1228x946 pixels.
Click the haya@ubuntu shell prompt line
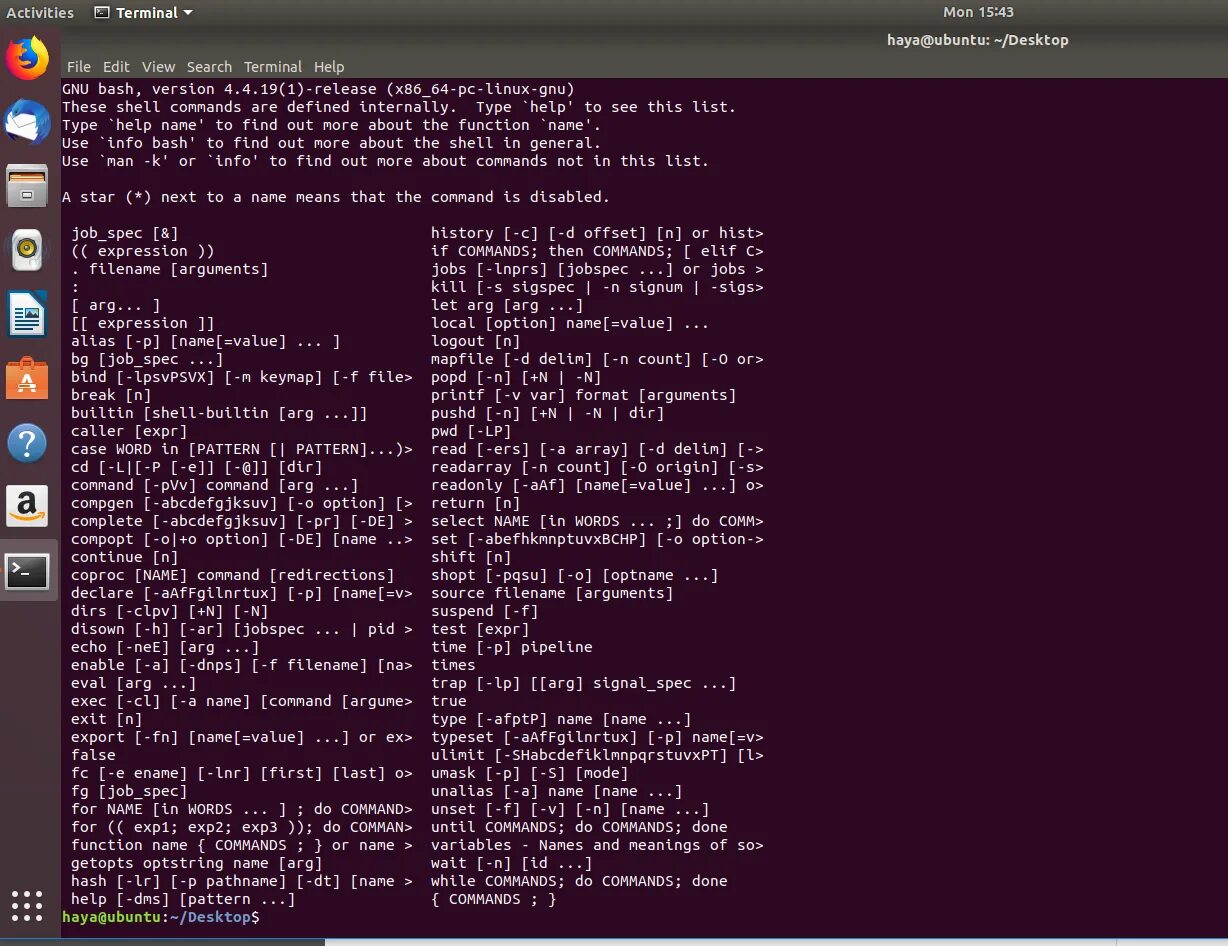(x=160, y=917)
